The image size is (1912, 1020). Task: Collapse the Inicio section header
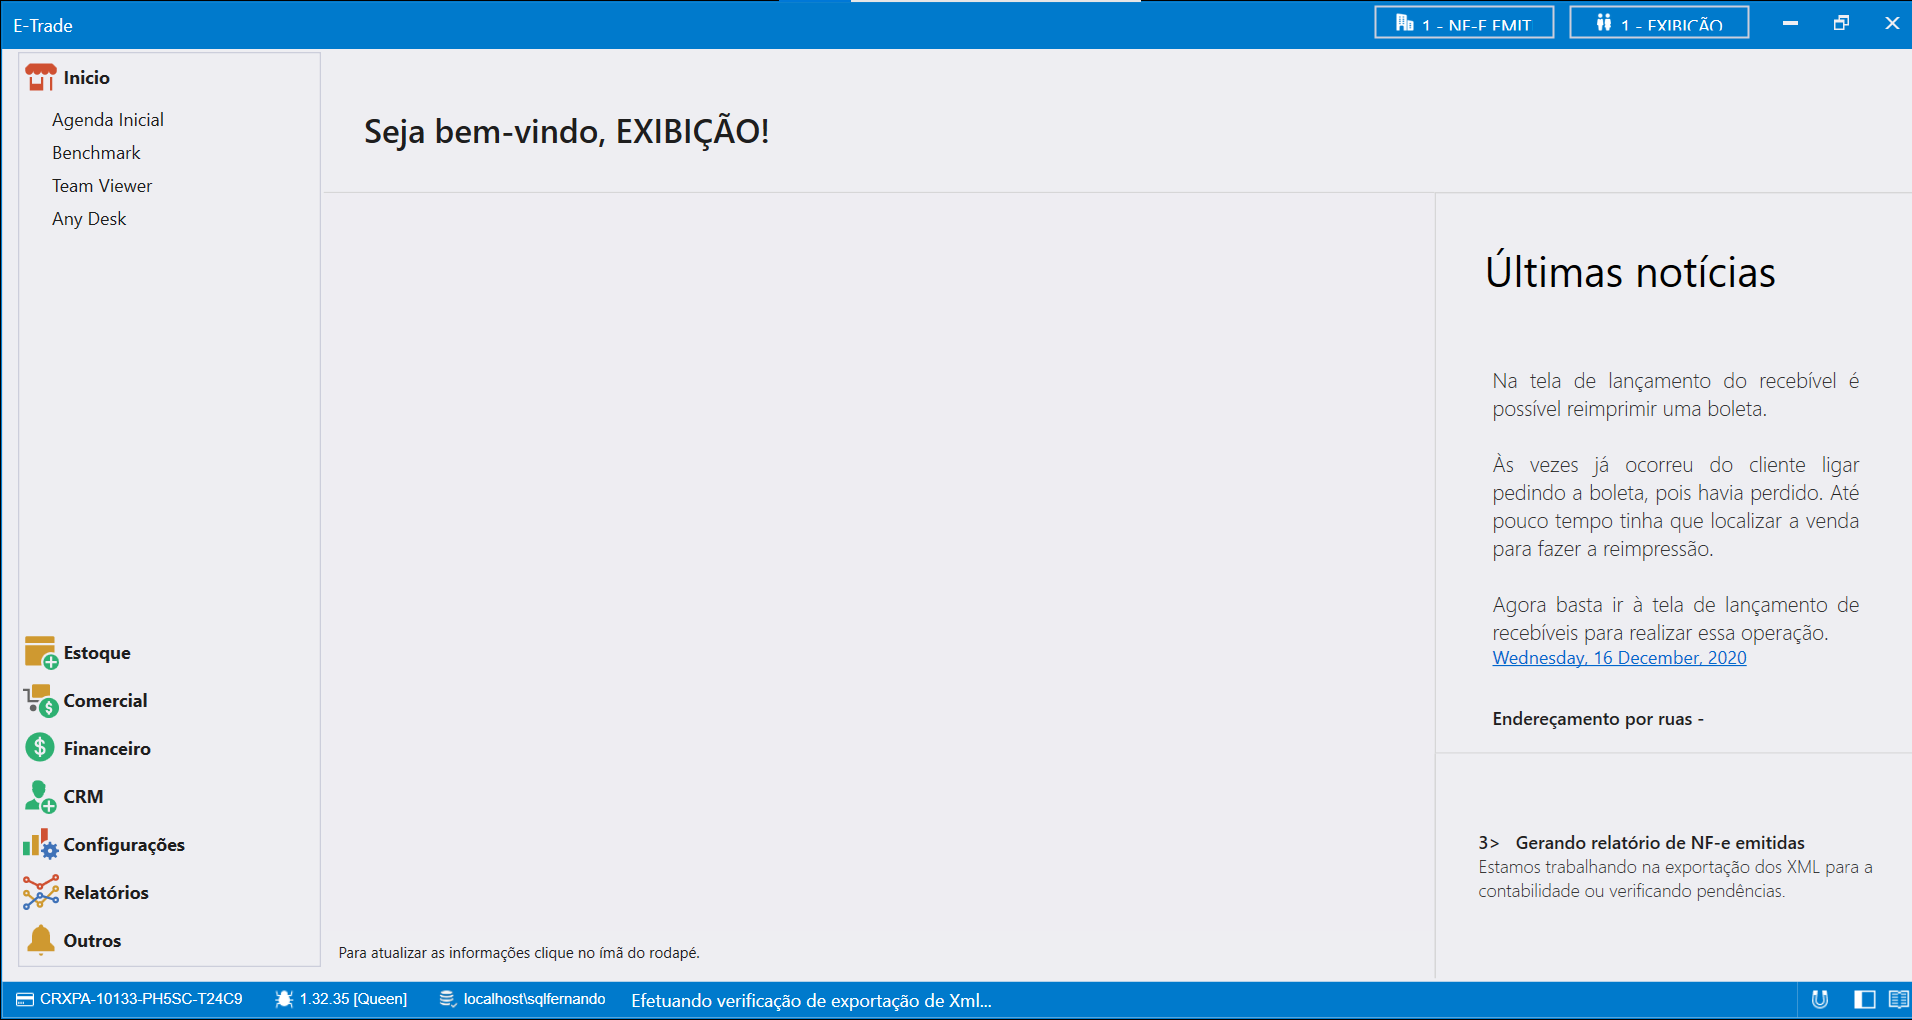(86, 78)
